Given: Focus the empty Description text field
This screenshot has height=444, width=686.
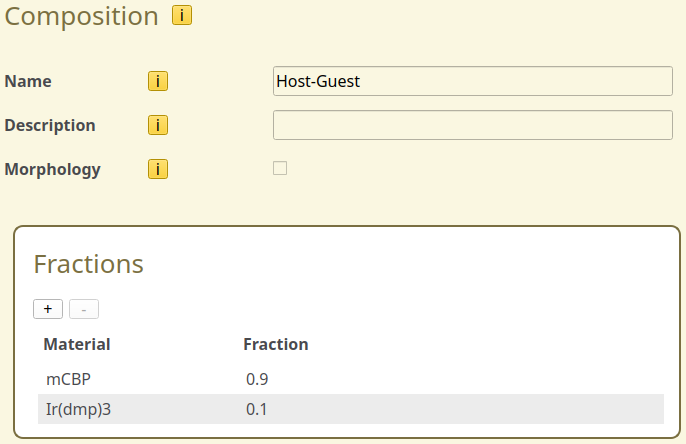Looking at the screenshot, I should click(472, 125).
